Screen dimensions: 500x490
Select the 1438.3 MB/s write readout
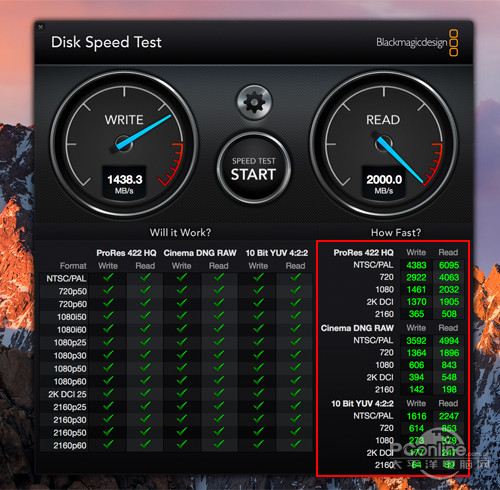(x=124, y=183)
